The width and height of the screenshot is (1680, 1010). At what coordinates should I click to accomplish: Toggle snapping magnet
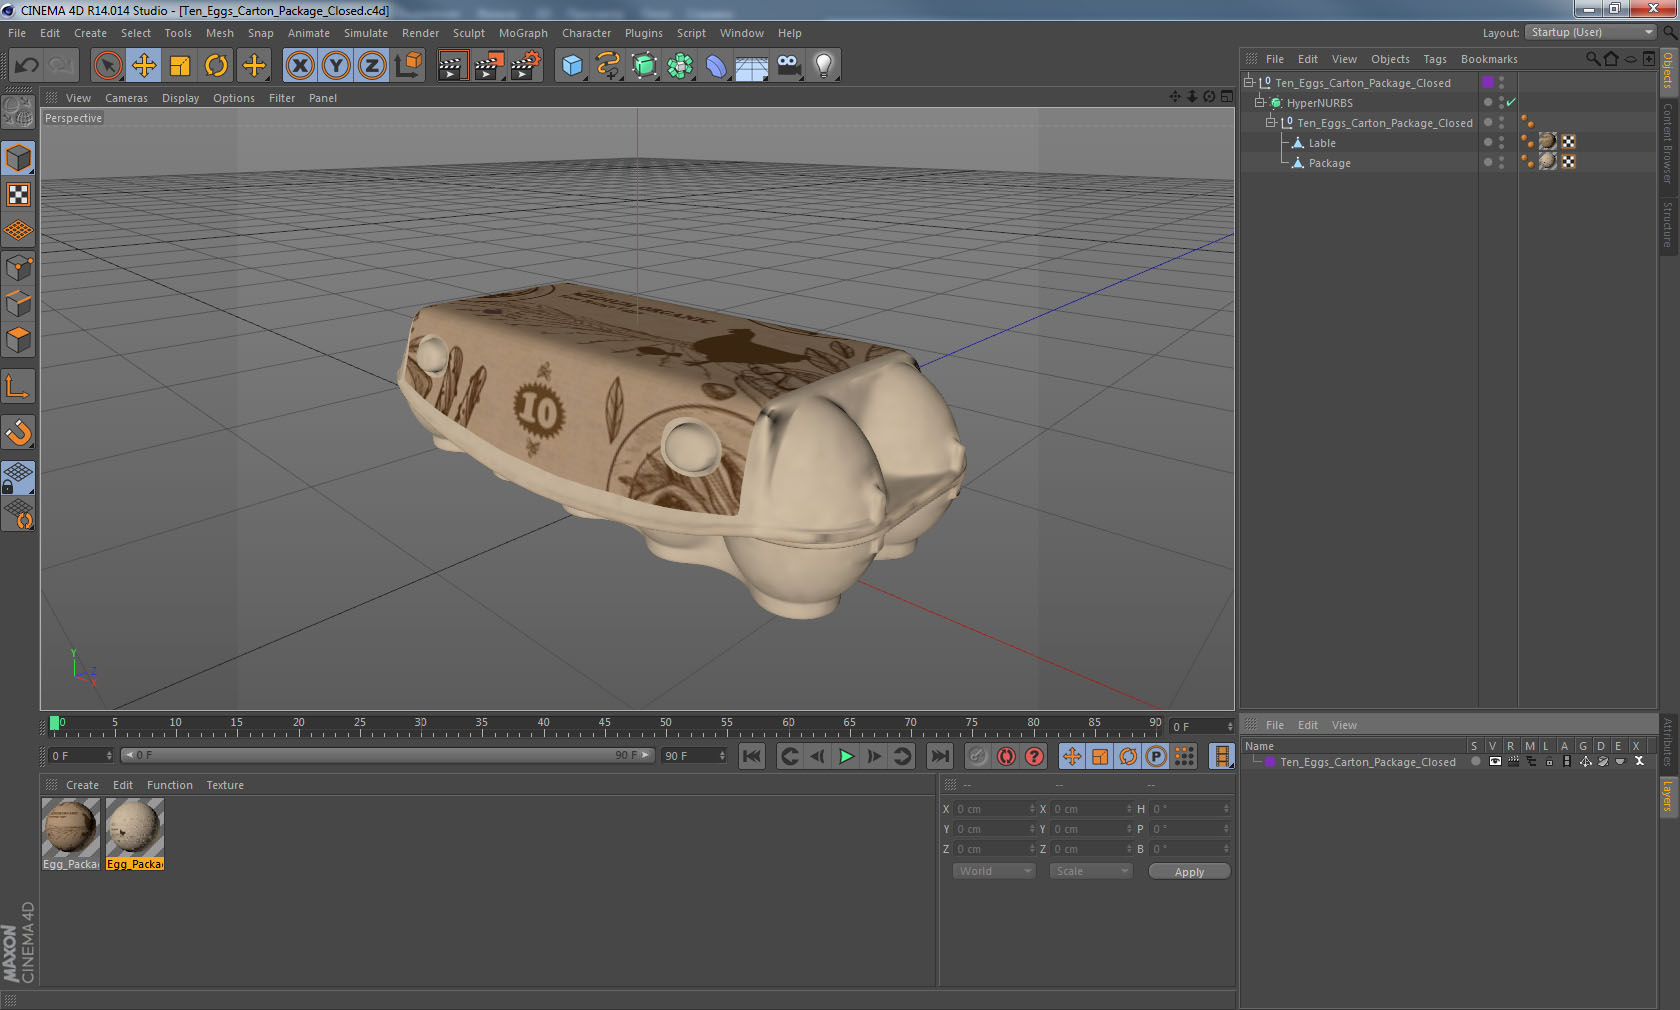18,432
